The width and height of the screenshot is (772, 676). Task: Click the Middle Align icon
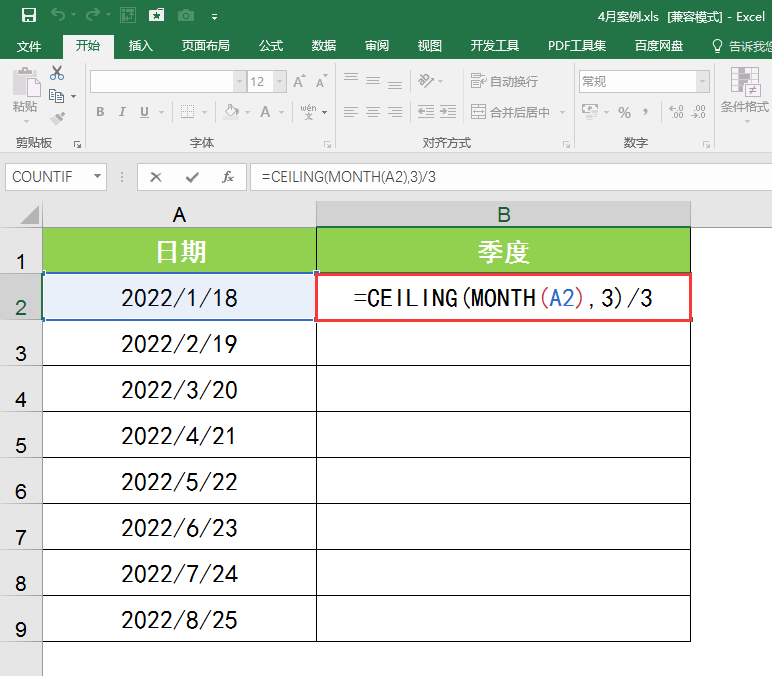coord(373,80)
